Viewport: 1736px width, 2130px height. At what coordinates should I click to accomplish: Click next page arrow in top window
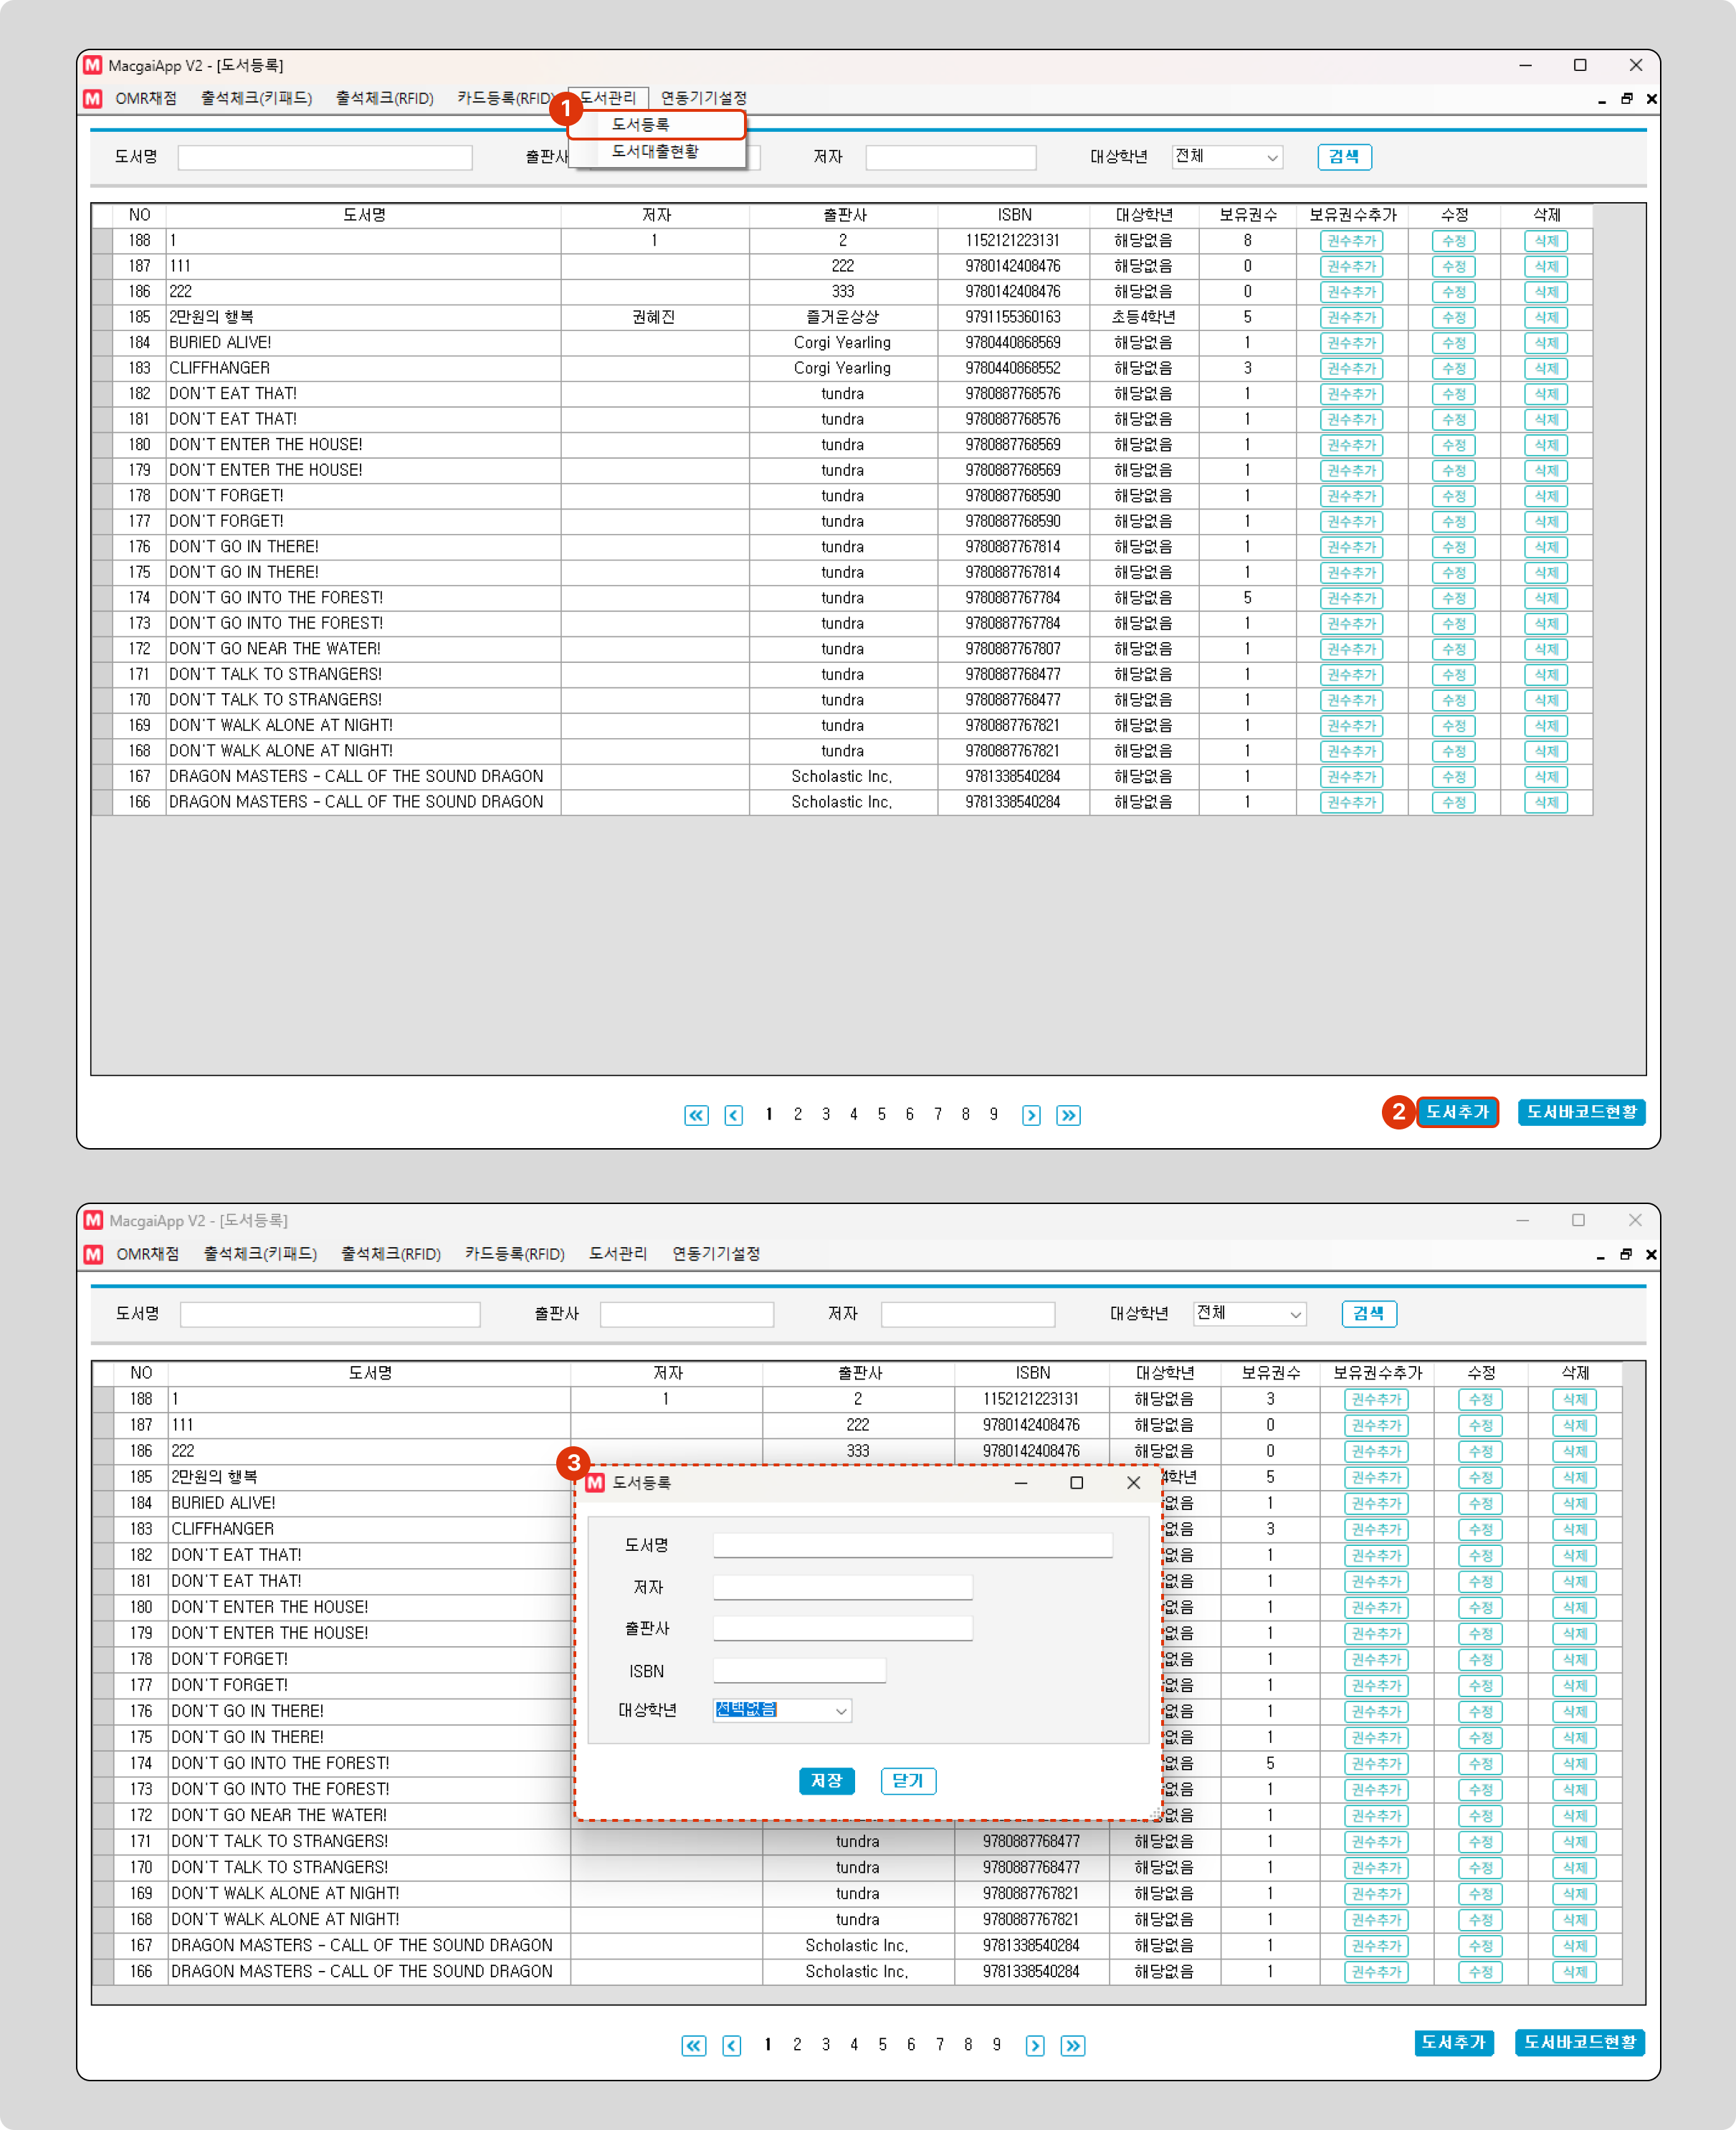[x=1031, y=1115]
